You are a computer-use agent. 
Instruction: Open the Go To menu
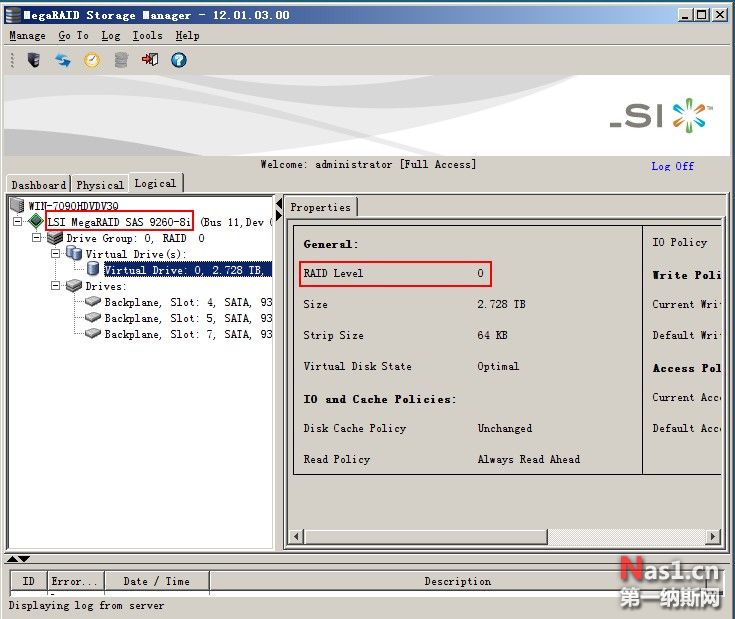coord(74,36)
